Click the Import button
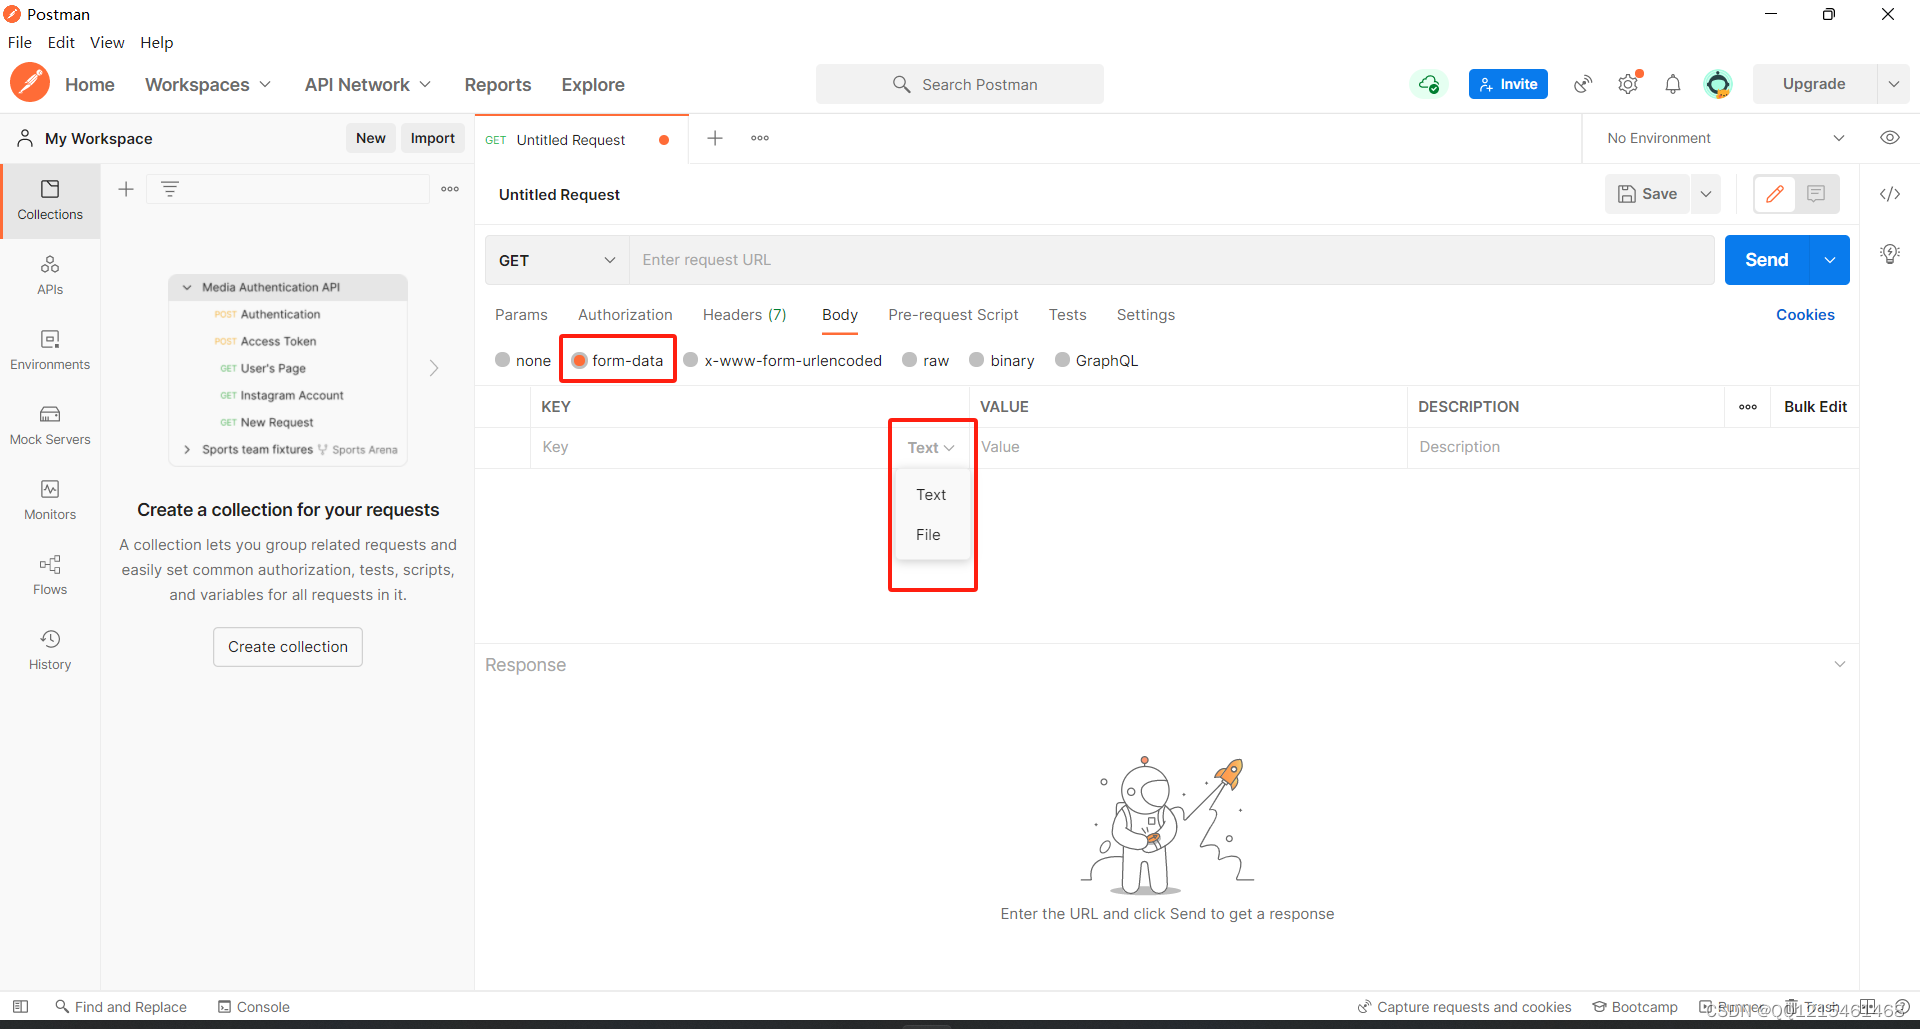 [432, 138]
